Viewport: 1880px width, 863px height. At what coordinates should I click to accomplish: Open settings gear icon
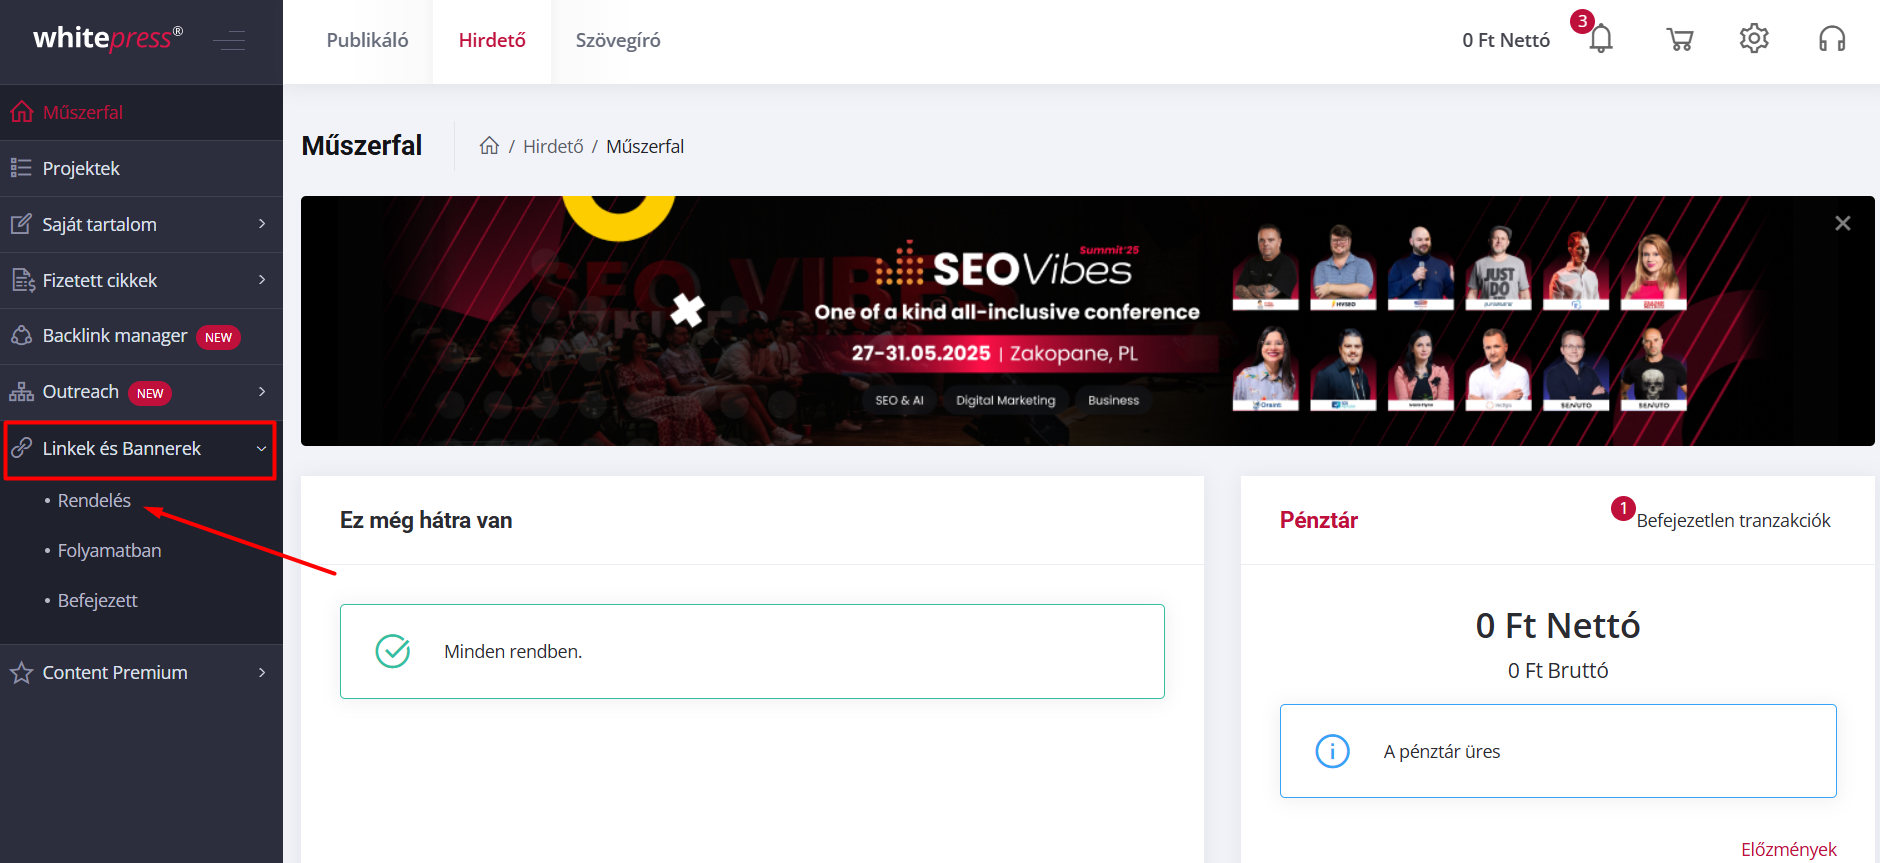tap(1754, 39)
